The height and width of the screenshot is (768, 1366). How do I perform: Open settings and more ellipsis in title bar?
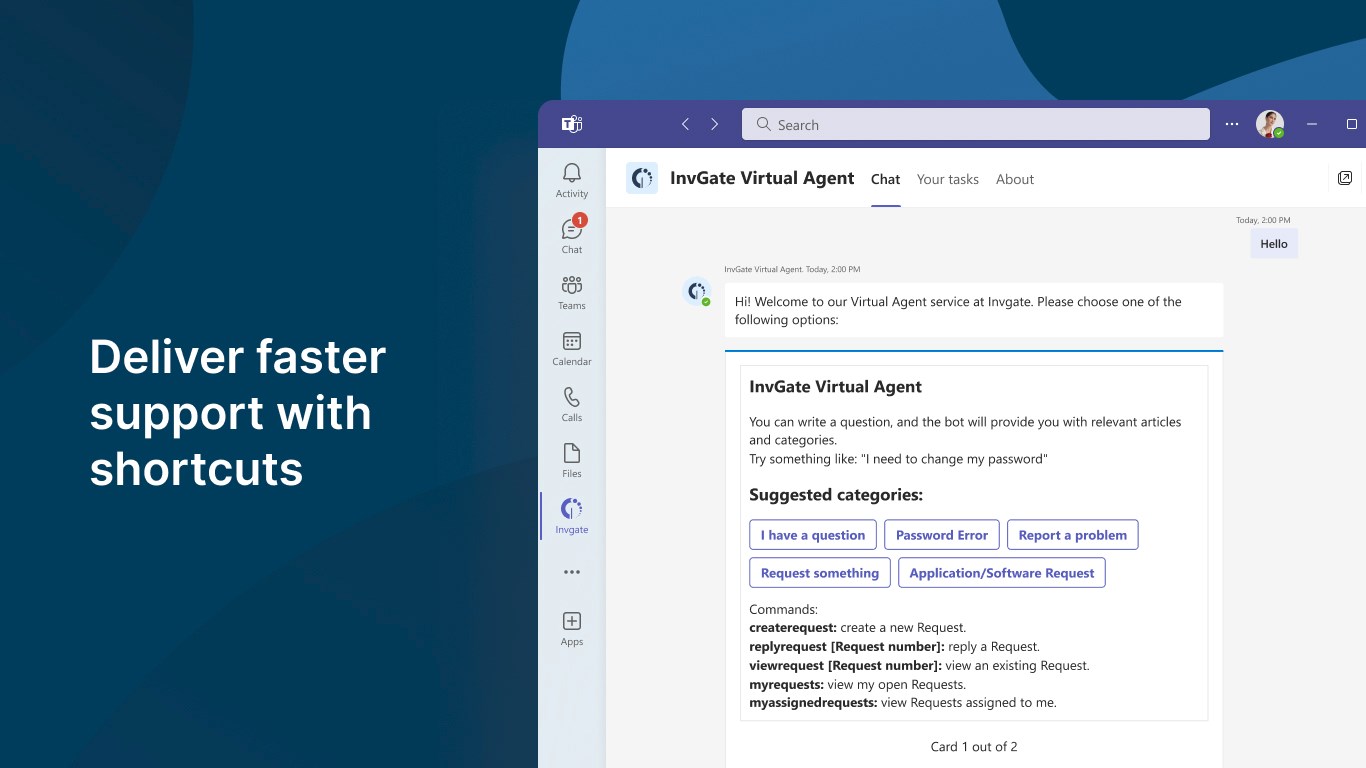(1232, 124)
